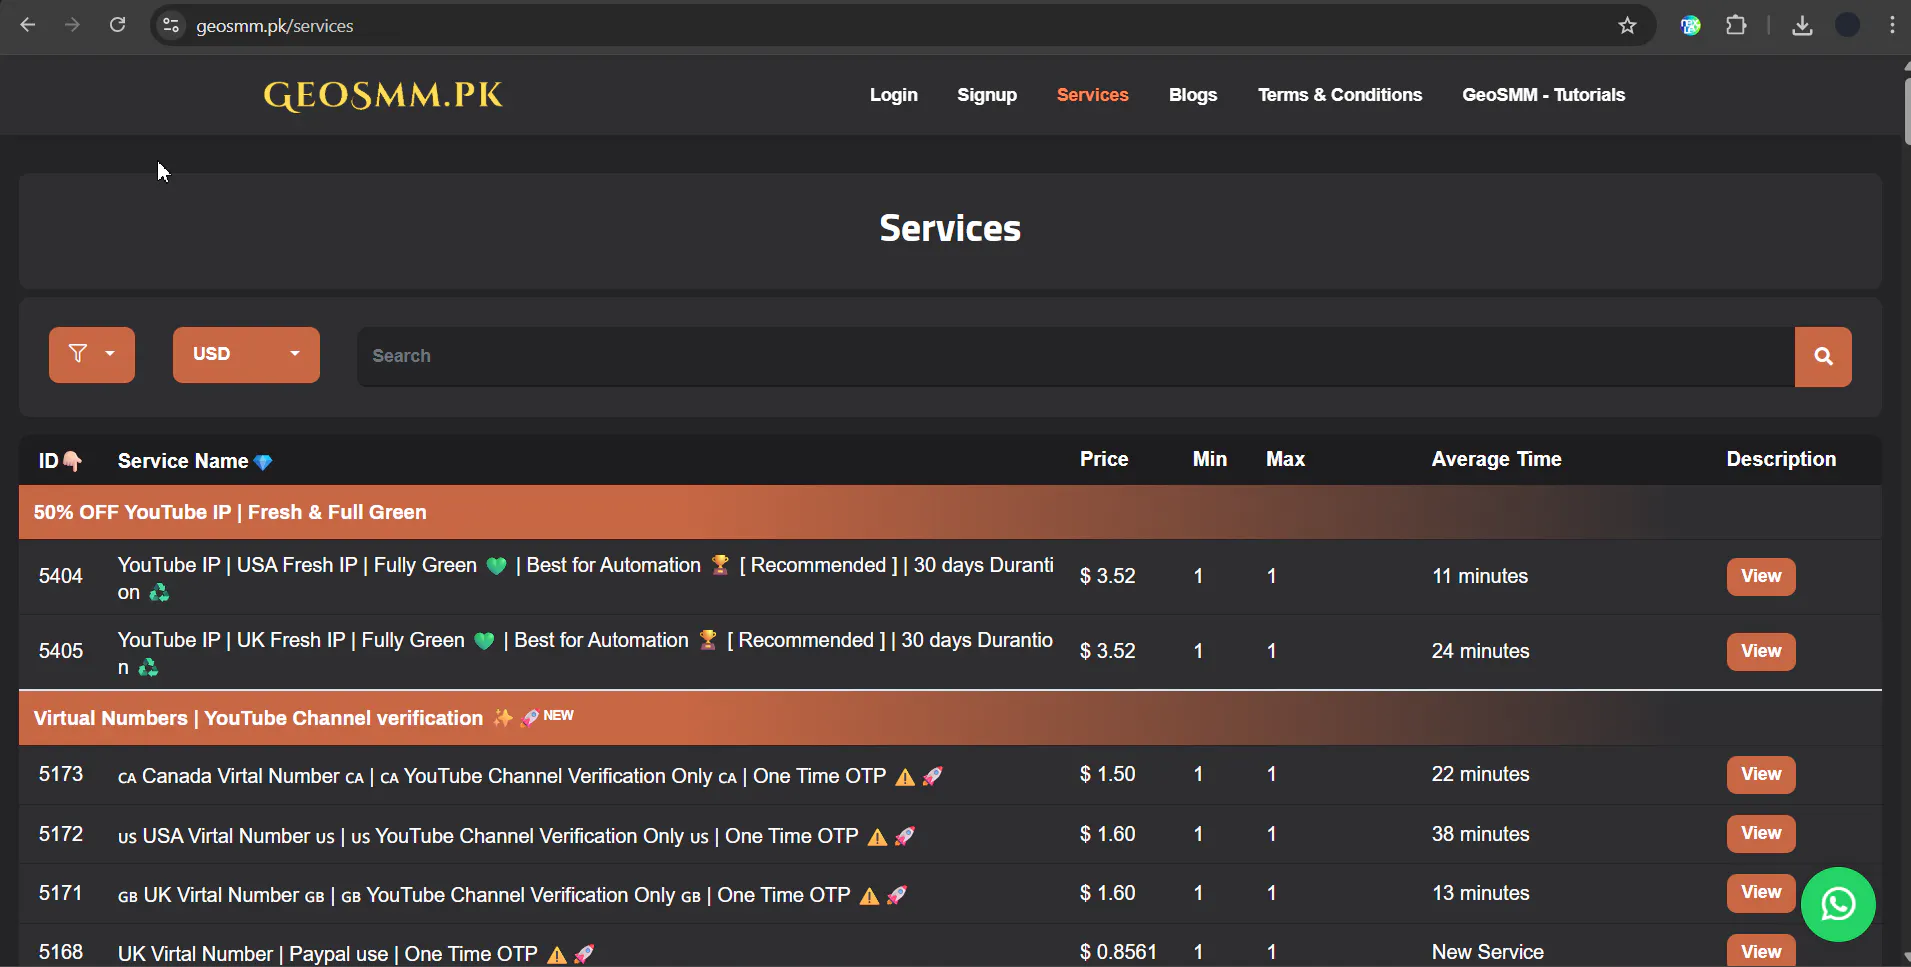View description for service 5168

coord(1761,951)
